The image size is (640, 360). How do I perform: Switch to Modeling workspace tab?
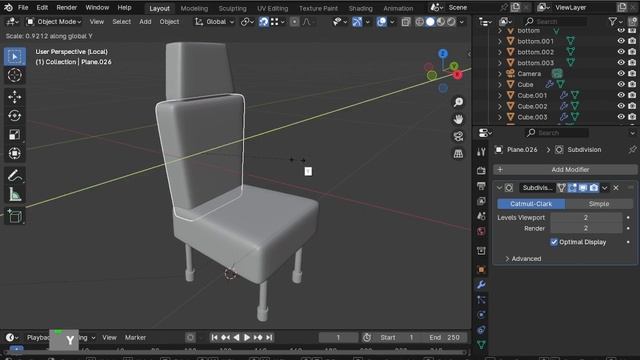tap(194, 8)
